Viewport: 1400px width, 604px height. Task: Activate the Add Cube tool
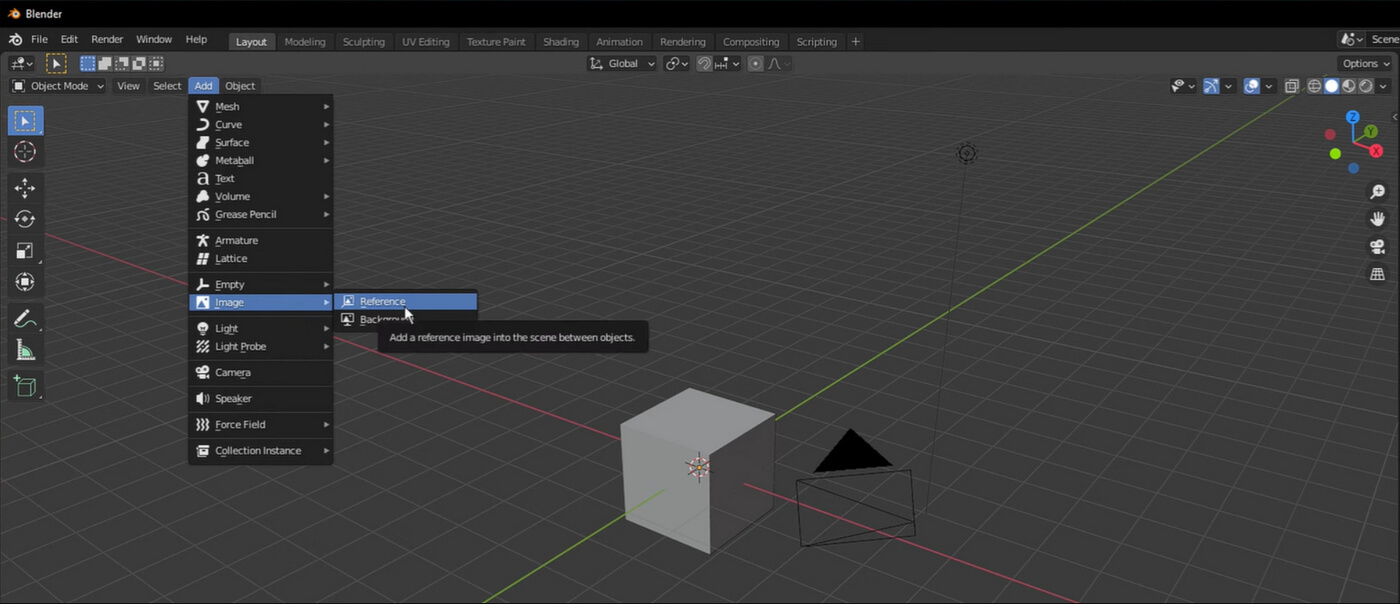(x=25, y=385)
